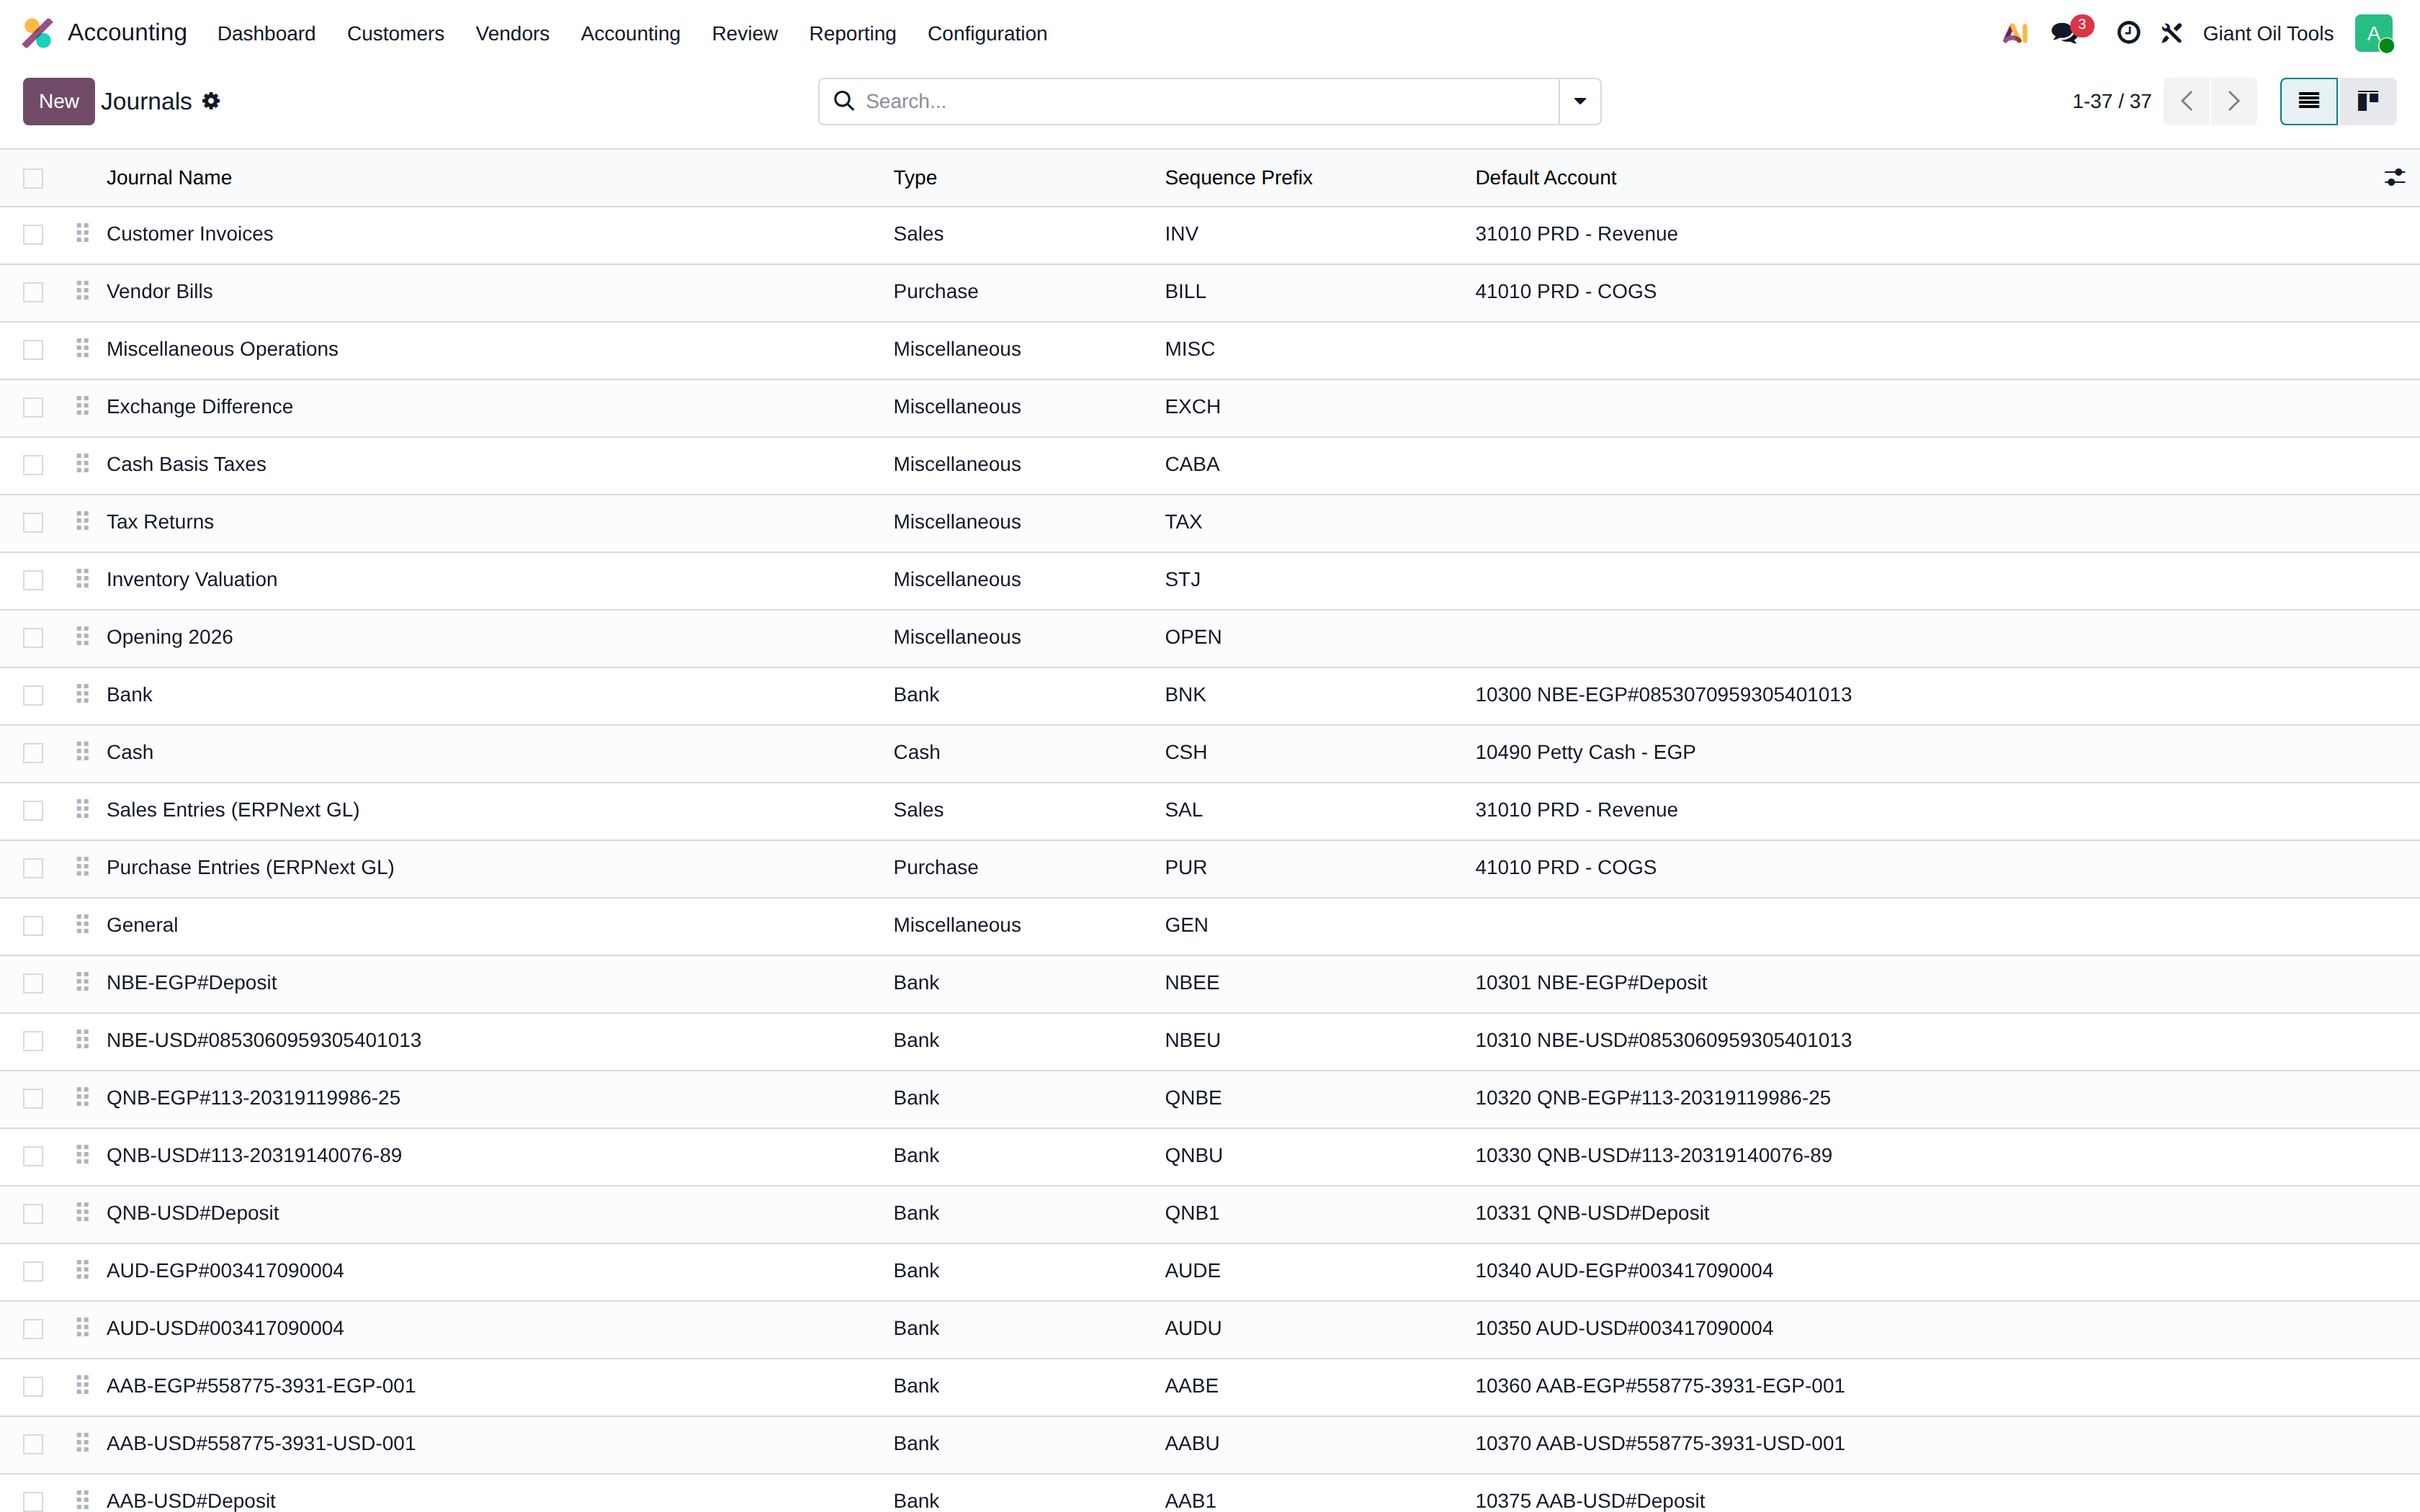Click the drag handle for Customer Invoices

(x=83, y=233)
